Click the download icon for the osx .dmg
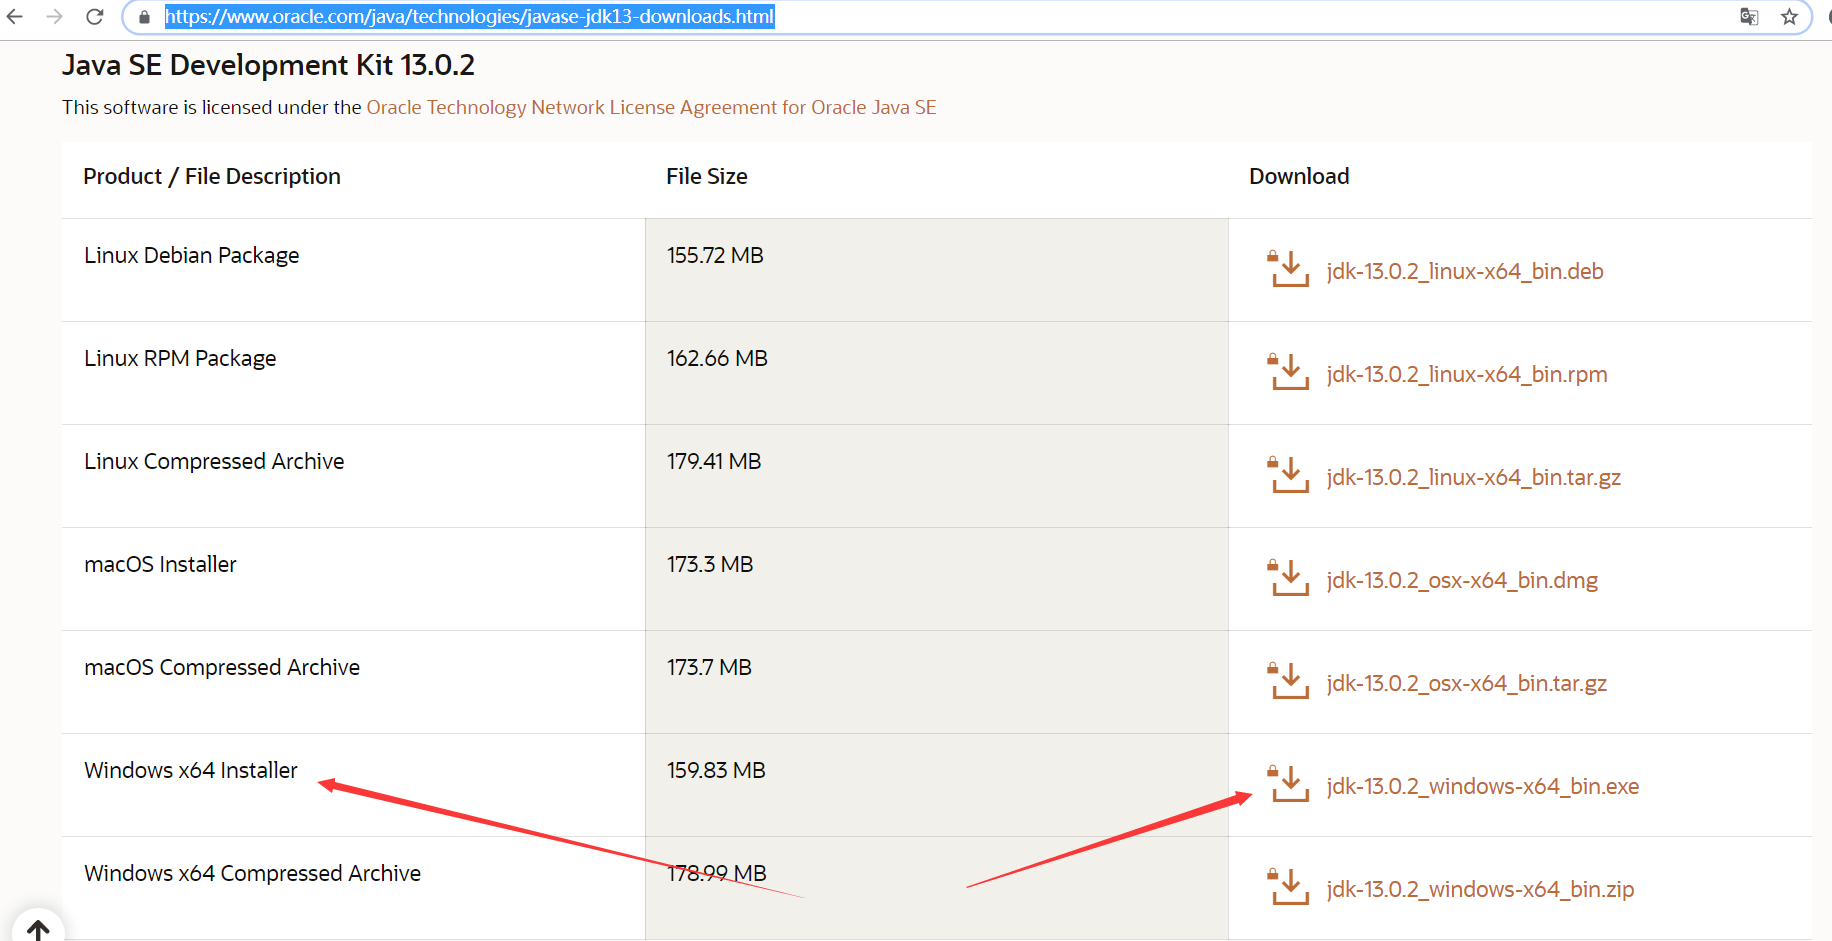 coord(1289,578)
